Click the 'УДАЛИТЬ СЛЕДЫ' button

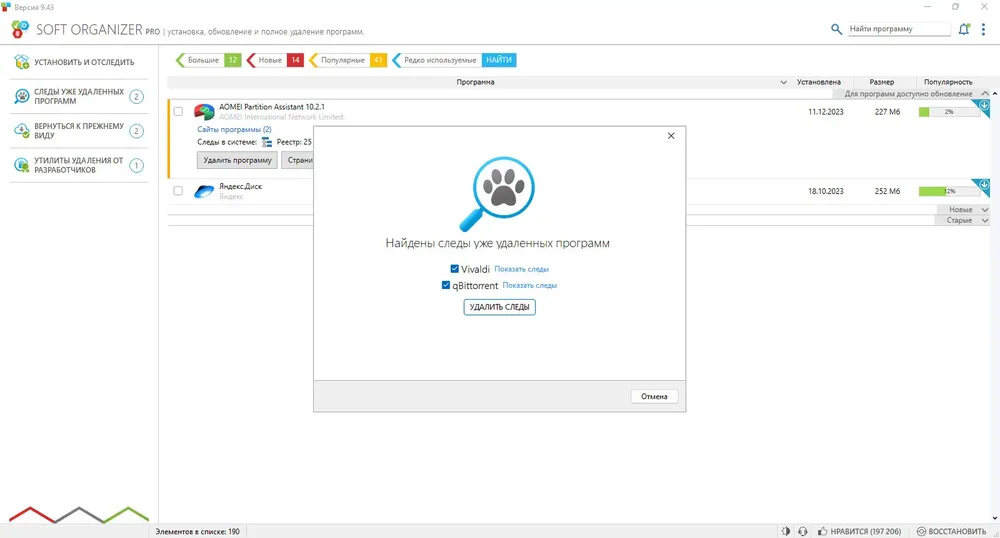[499, 307]
